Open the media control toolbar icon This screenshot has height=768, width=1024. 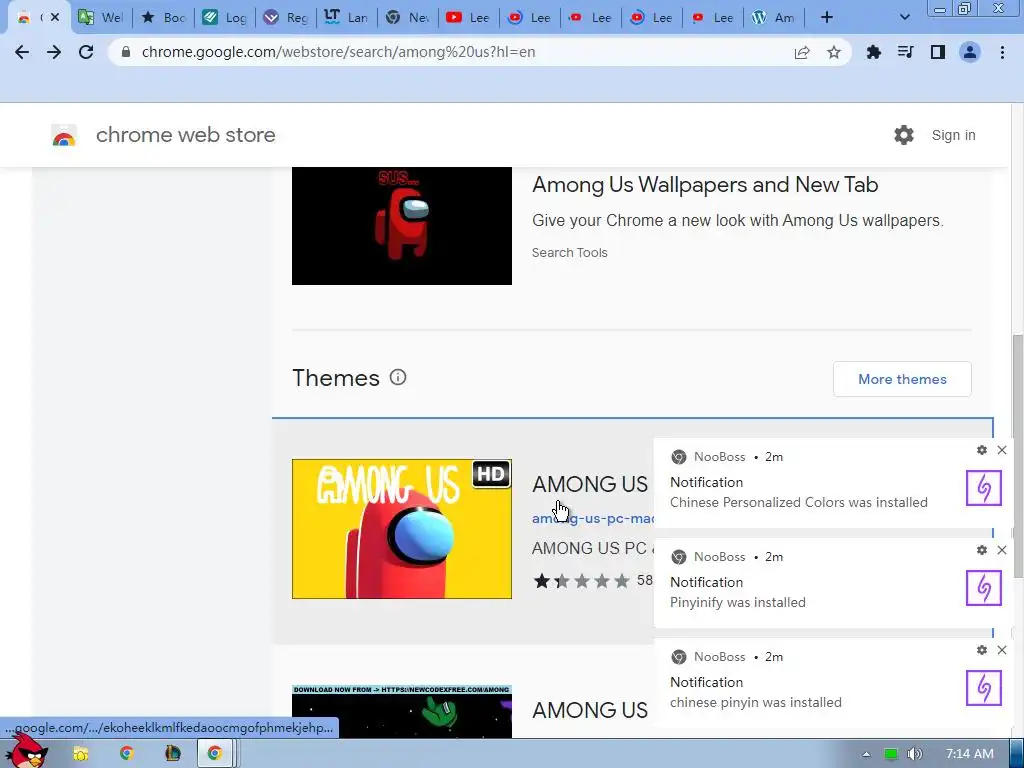tap(905, 52)
